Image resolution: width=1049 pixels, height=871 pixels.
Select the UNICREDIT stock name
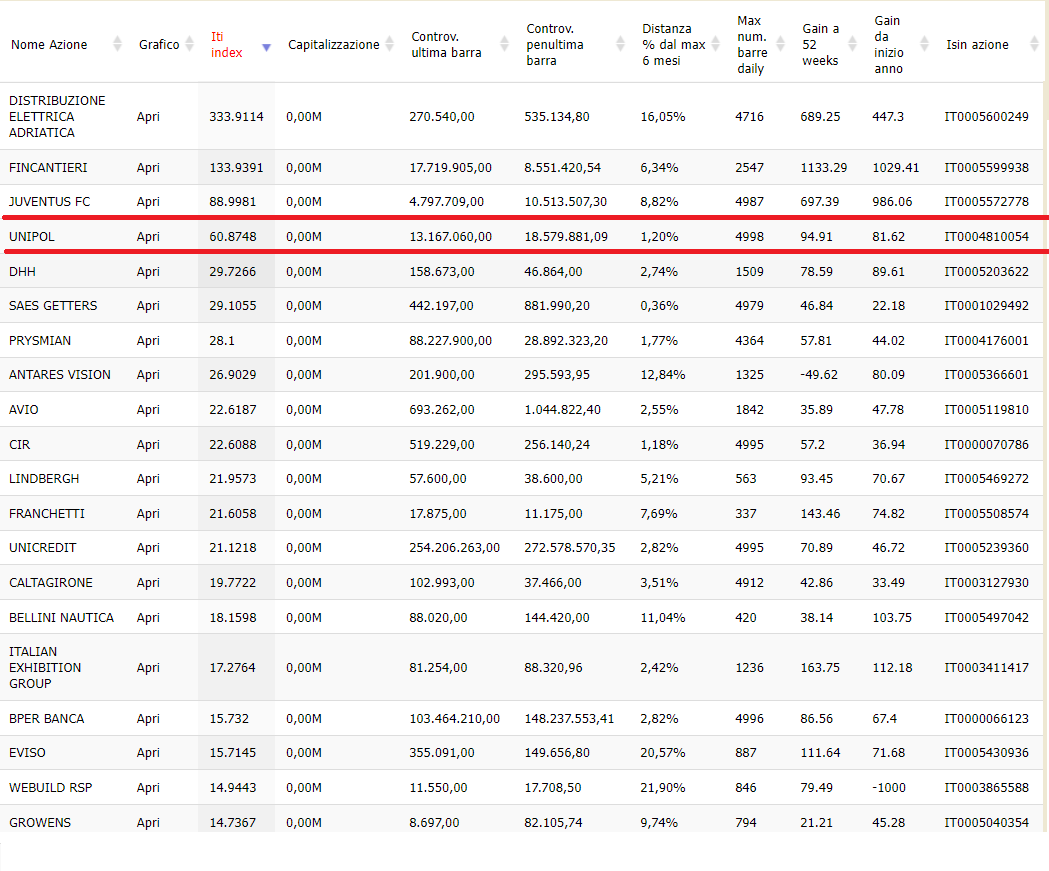tap(43, 547)
